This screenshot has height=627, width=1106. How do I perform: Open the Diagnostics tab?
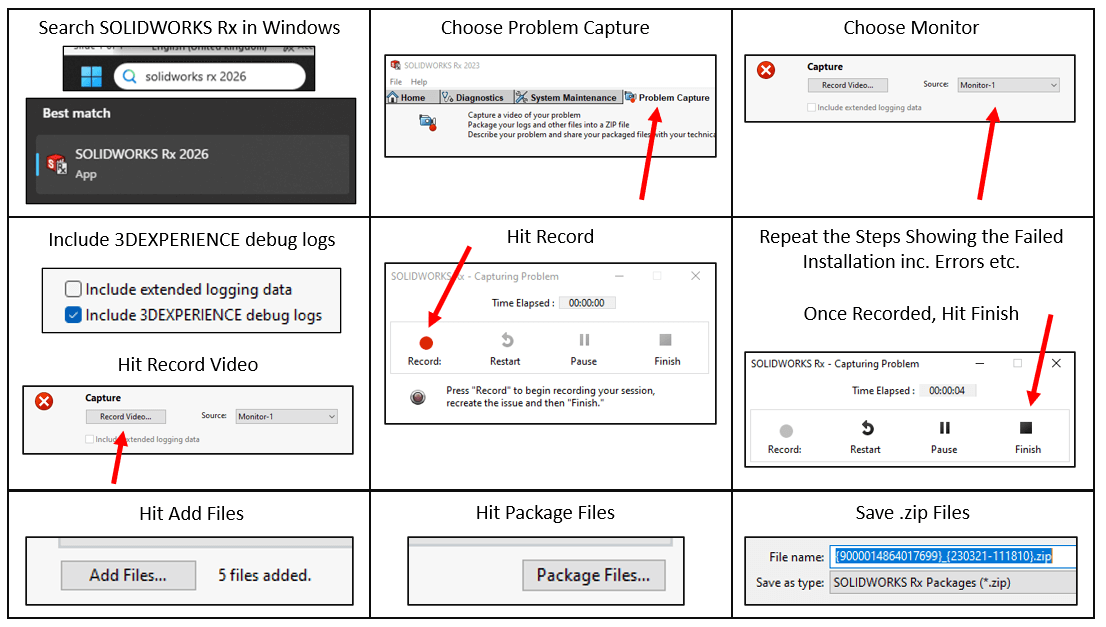tap(473, 98)
